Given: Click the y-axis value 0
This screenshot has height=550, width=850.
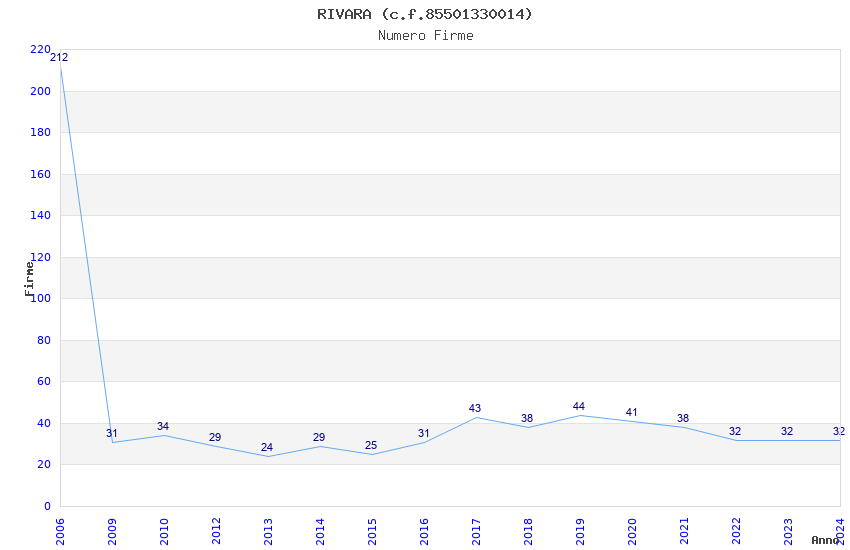Looking at the screenshot, I should click(48, 506).
